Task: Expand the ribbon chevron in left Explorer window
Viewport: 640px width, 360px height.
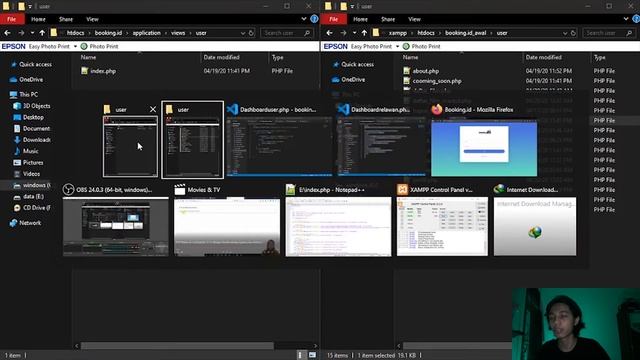Action: [x=304, y=19]
